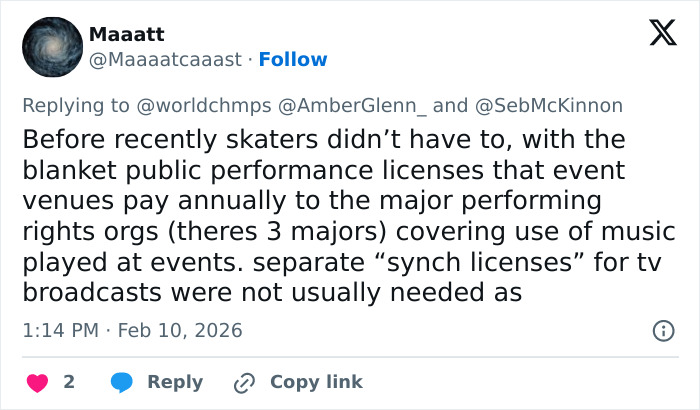Click the like count number 2
700x410 pixels.
pyautogui.click(x=69, y=382)
